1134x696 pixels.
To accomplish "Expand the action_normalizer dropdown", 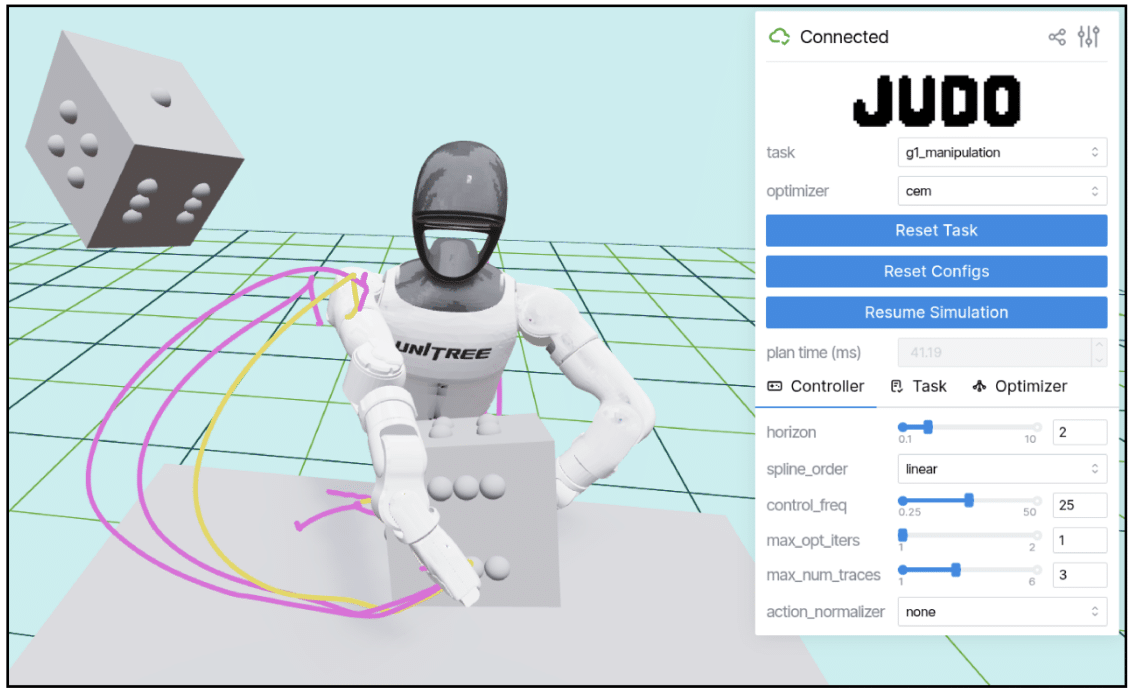I will pos(1001,612).
